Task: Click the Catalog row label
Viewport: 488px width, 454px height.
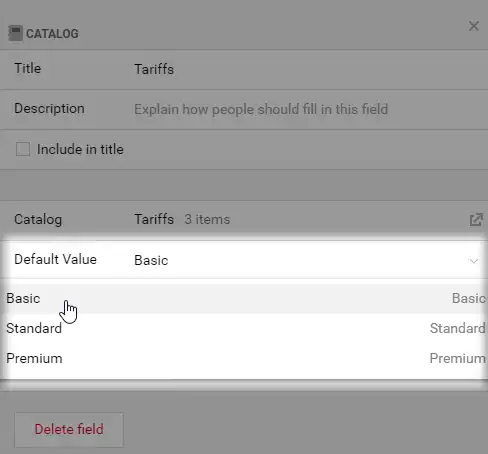Action: pyautogui.click(x=38, y=219)
